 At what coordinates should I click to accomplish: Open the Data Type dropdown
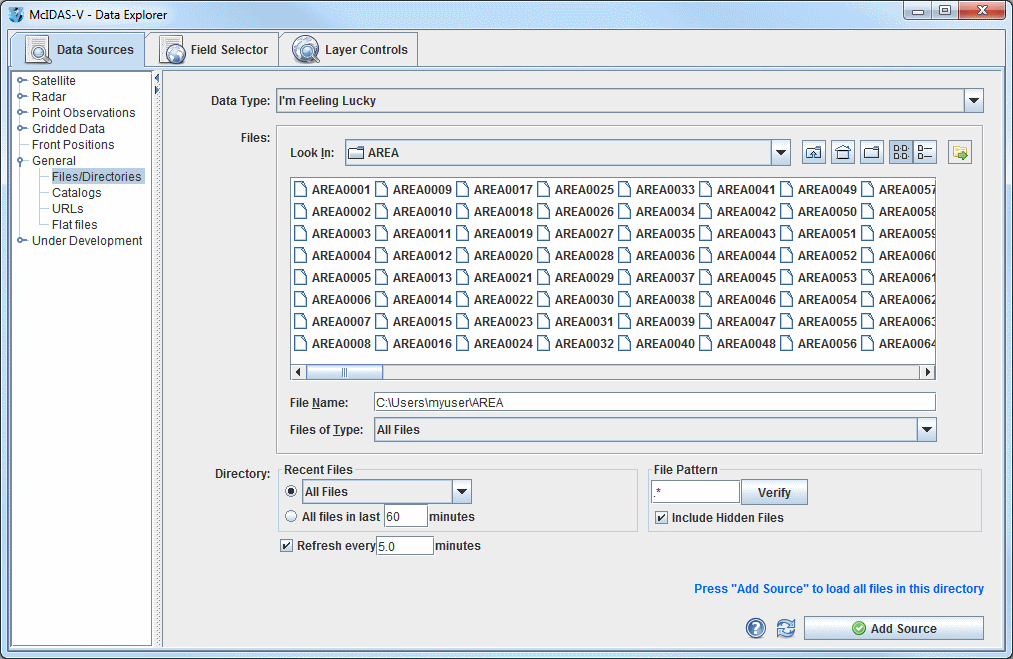point(973,101)
